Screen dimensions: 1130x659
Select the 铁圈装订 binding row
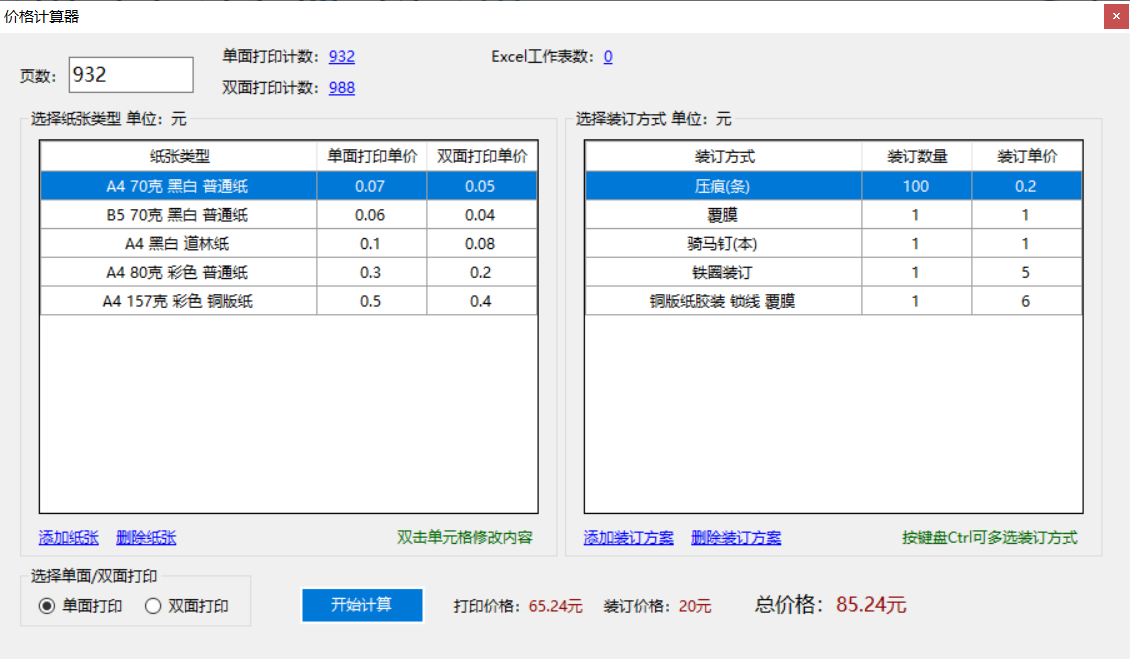(834, 273)
